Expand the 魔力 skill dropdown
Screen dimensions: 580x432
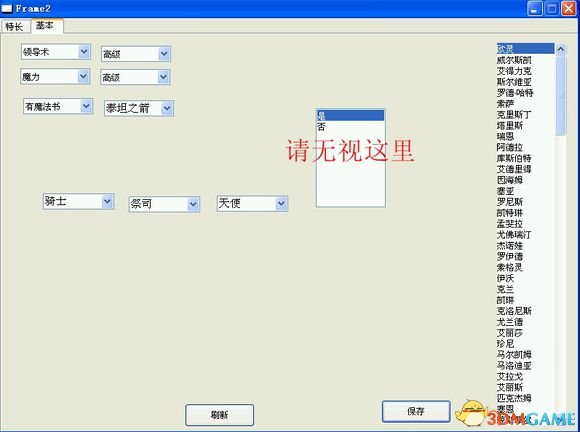tap(84, 77)
